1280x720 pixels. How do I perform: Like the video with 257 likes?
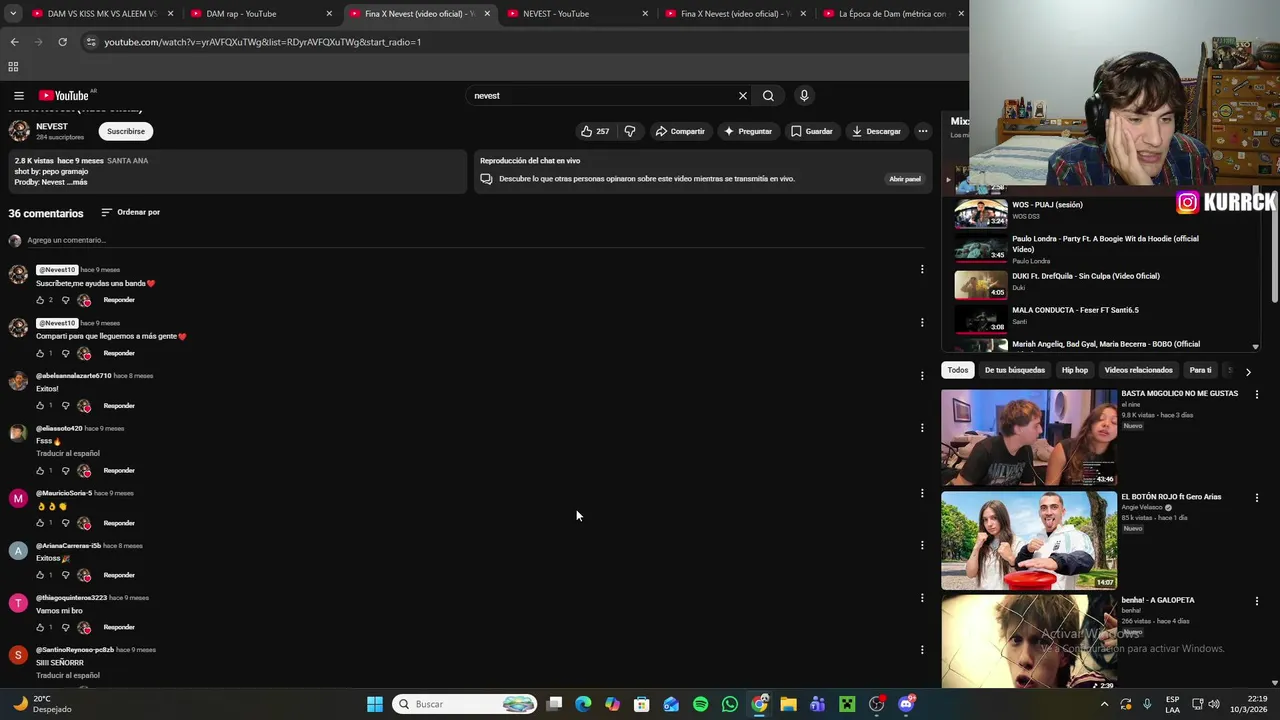(594, 131)
